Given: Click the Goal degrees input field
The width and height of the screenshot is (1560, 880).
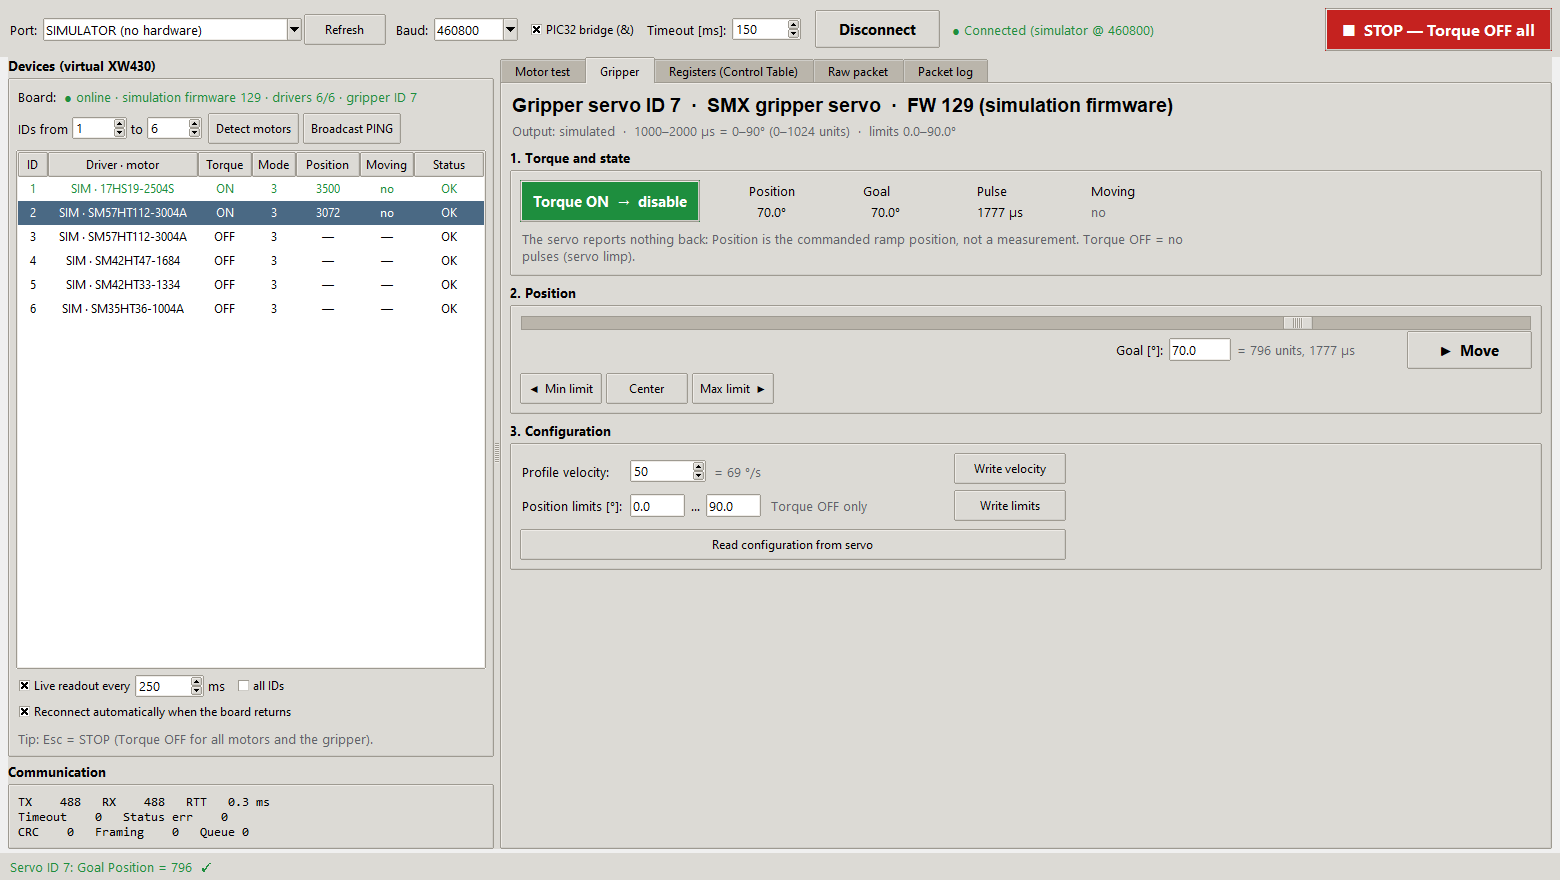Looking at the screenshot, I should pyautogui.click(x=1199, y=350).
